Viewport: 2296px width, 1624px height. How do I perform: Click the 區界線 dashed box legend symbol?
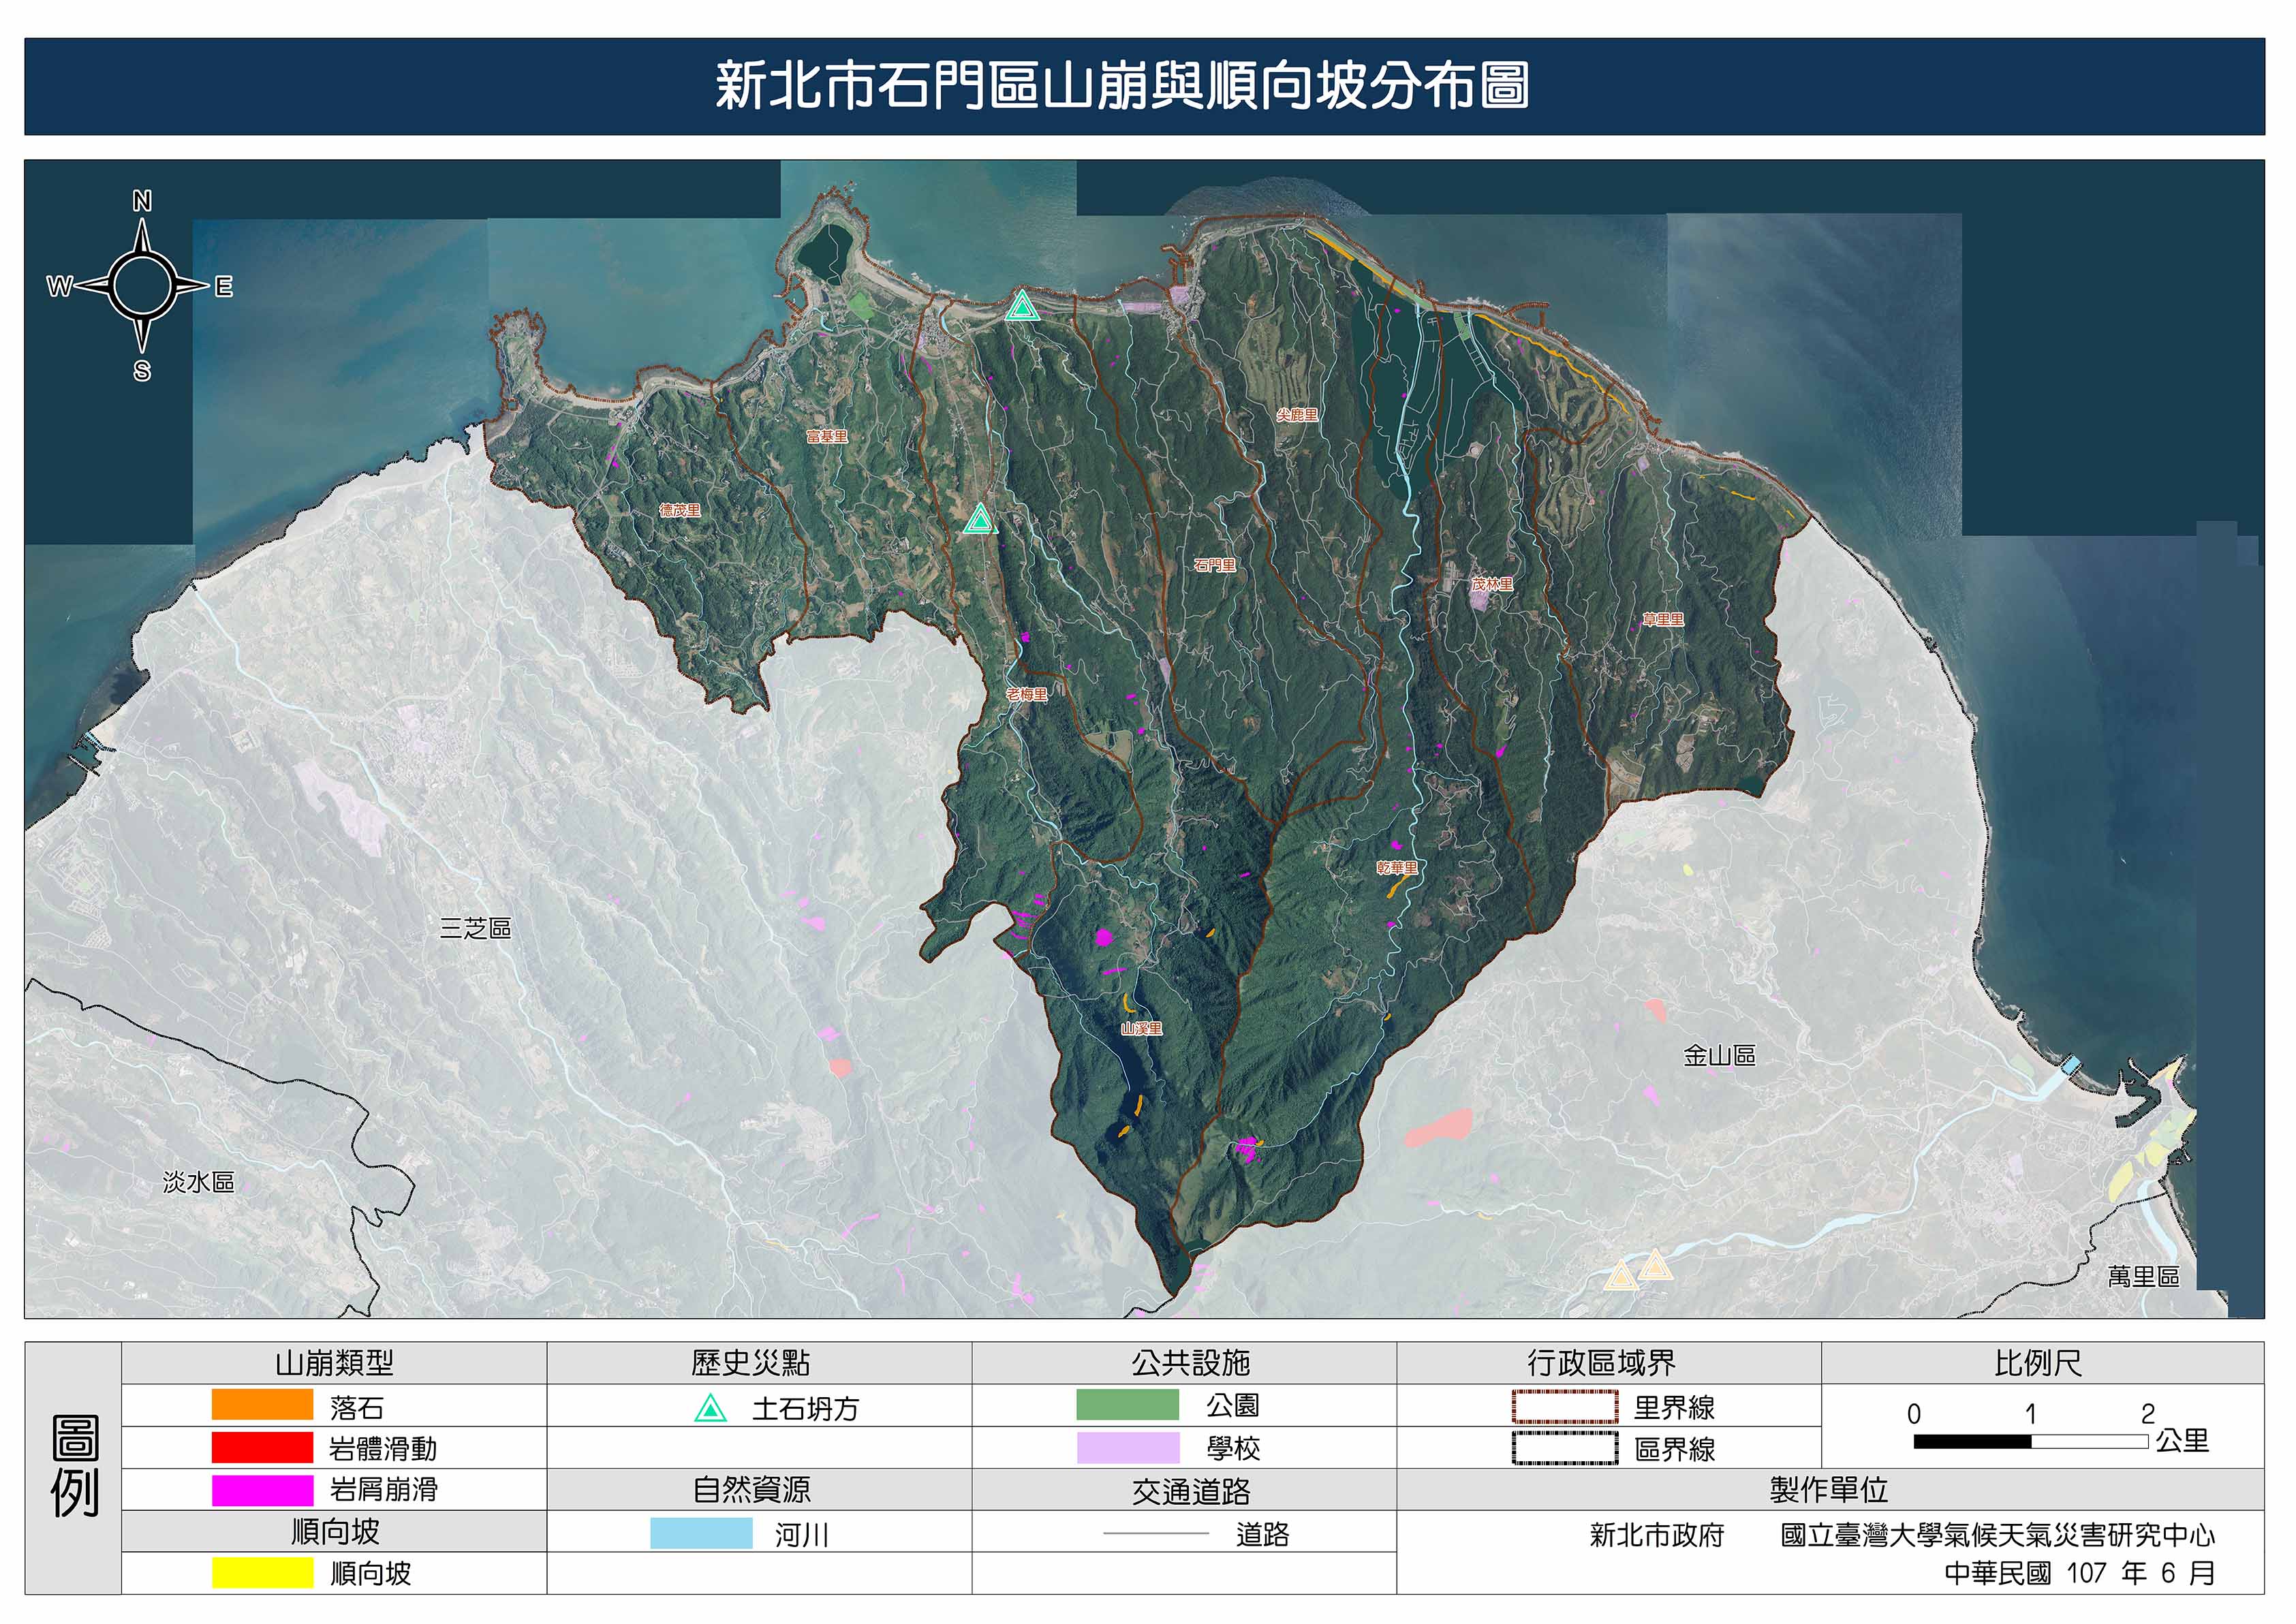(x=1565, y=1449)
